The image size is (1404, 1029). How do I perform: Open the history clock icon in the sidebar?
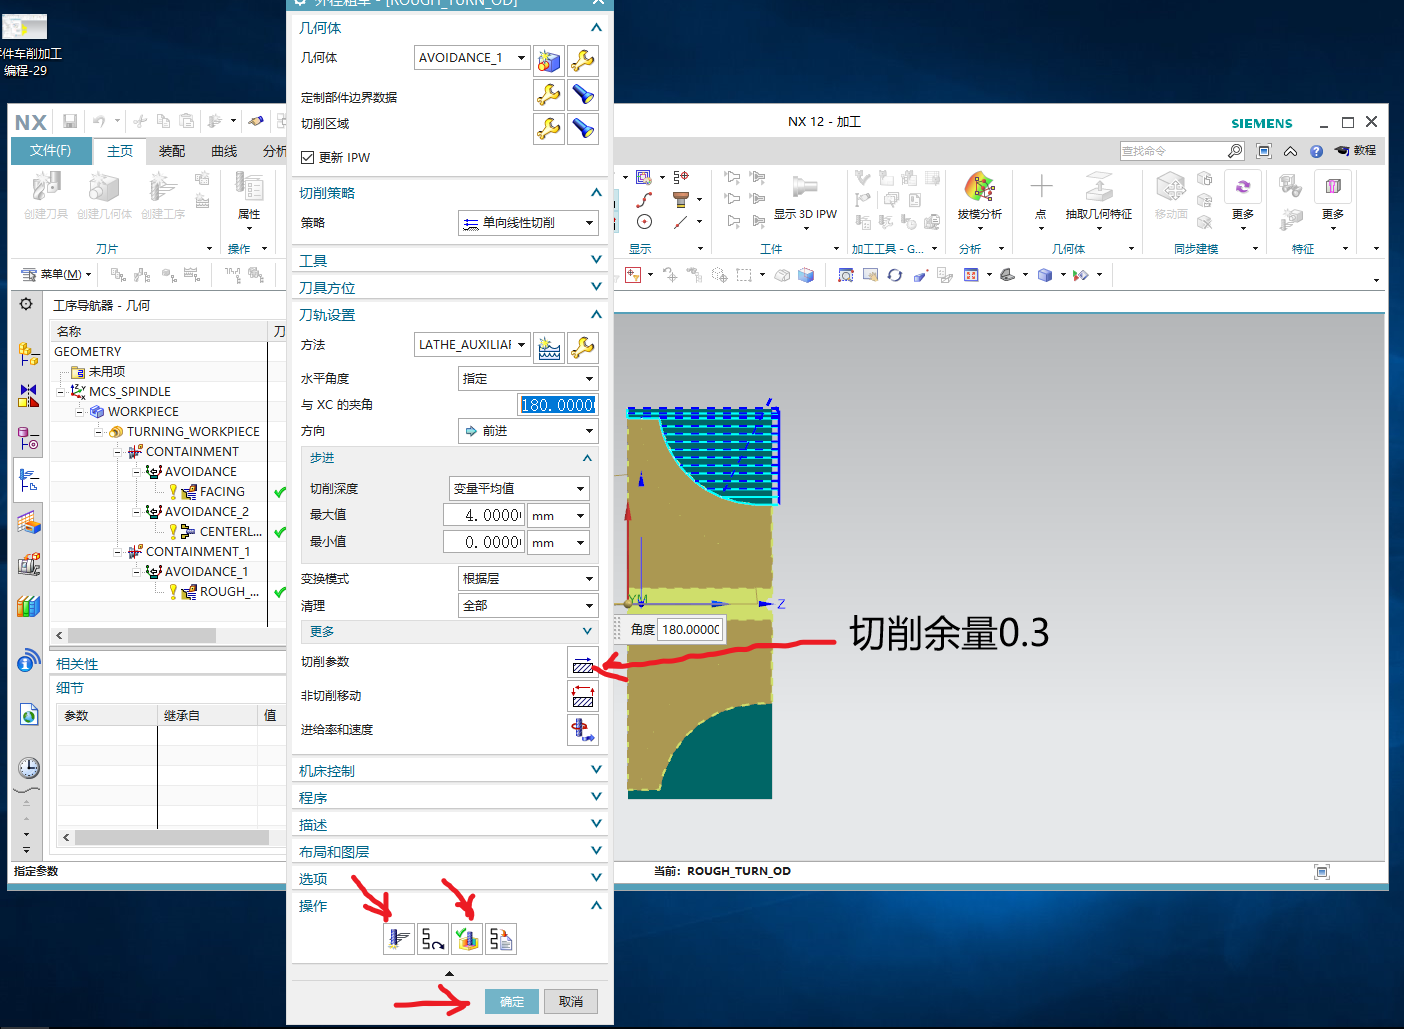pos(29,768)
